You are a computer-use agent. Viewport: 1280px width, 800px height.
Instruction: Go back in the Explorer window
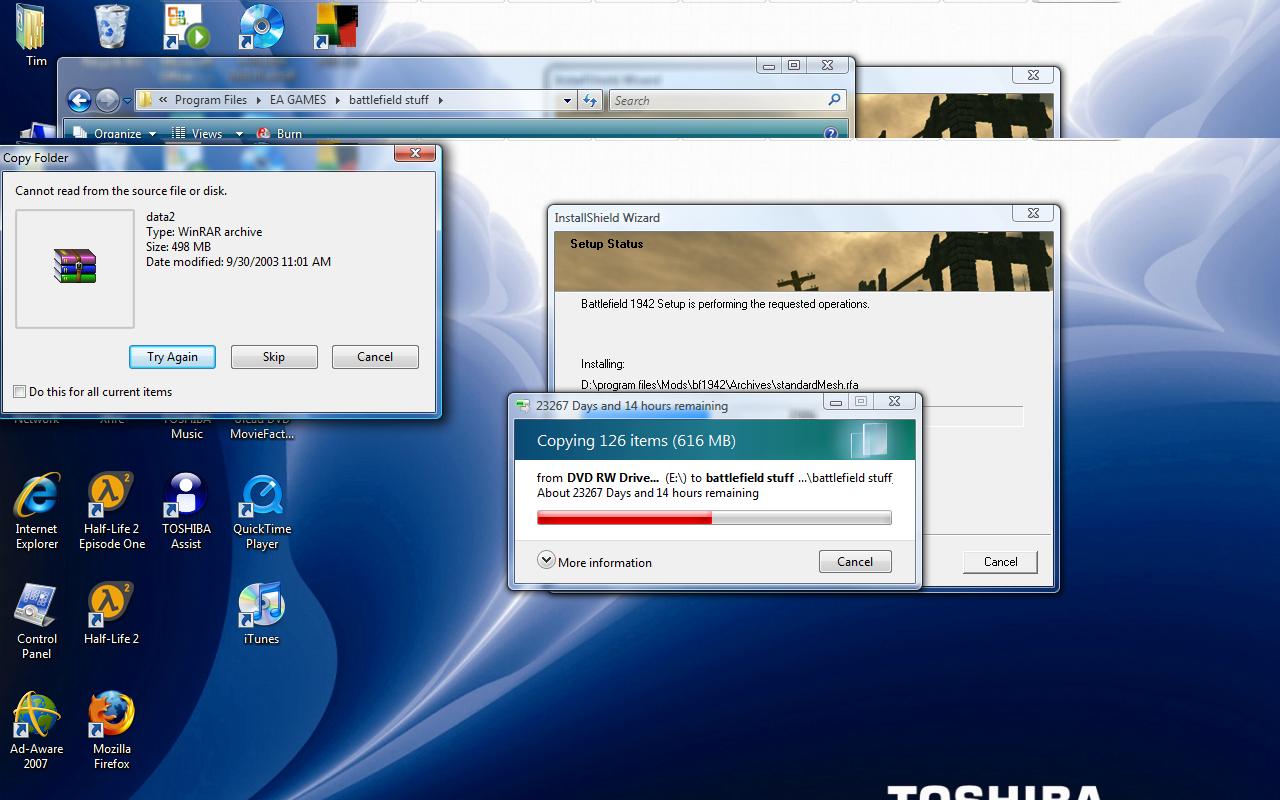[x=79, y=100]
